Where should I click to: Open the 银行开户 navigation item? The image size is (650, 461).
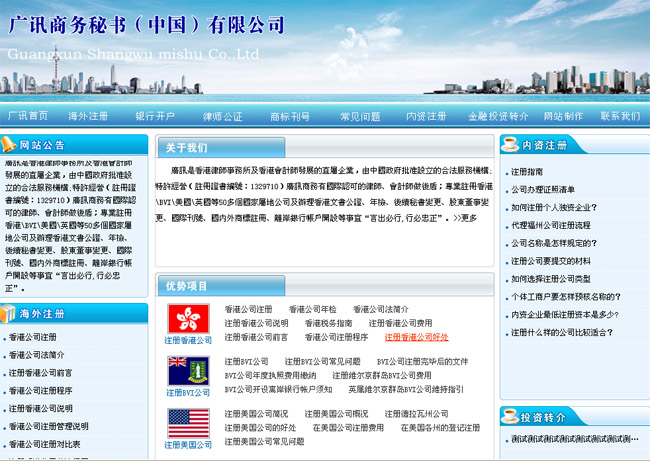click(x=155, y=116)
